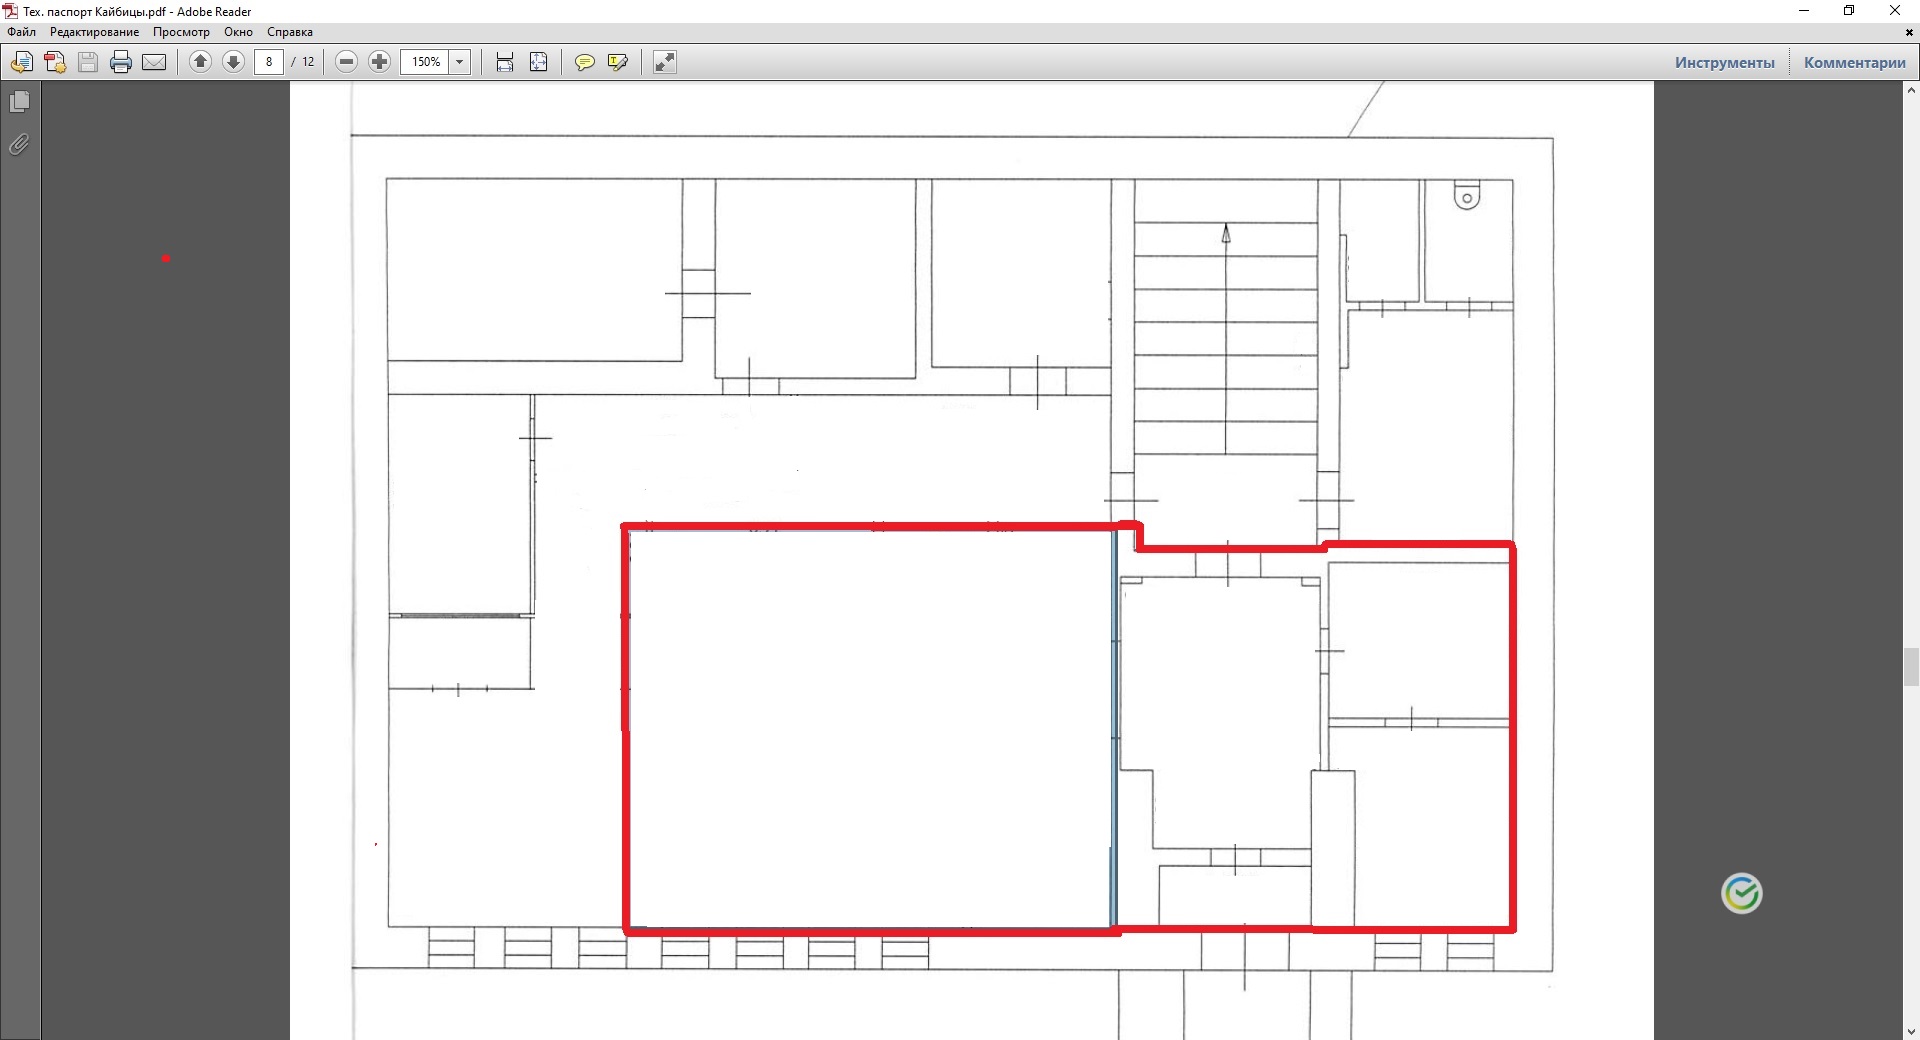
Task: Fit one full page in window icon
Action: 538,62
